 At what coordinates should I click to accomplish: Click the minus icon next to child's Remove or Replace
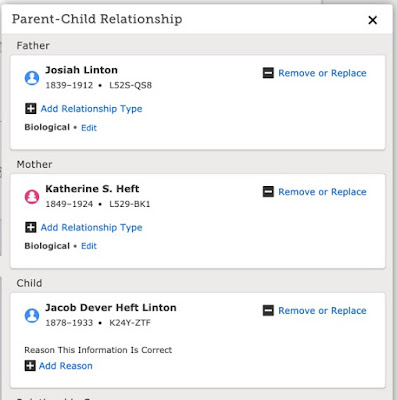click(x=268, y=310)
